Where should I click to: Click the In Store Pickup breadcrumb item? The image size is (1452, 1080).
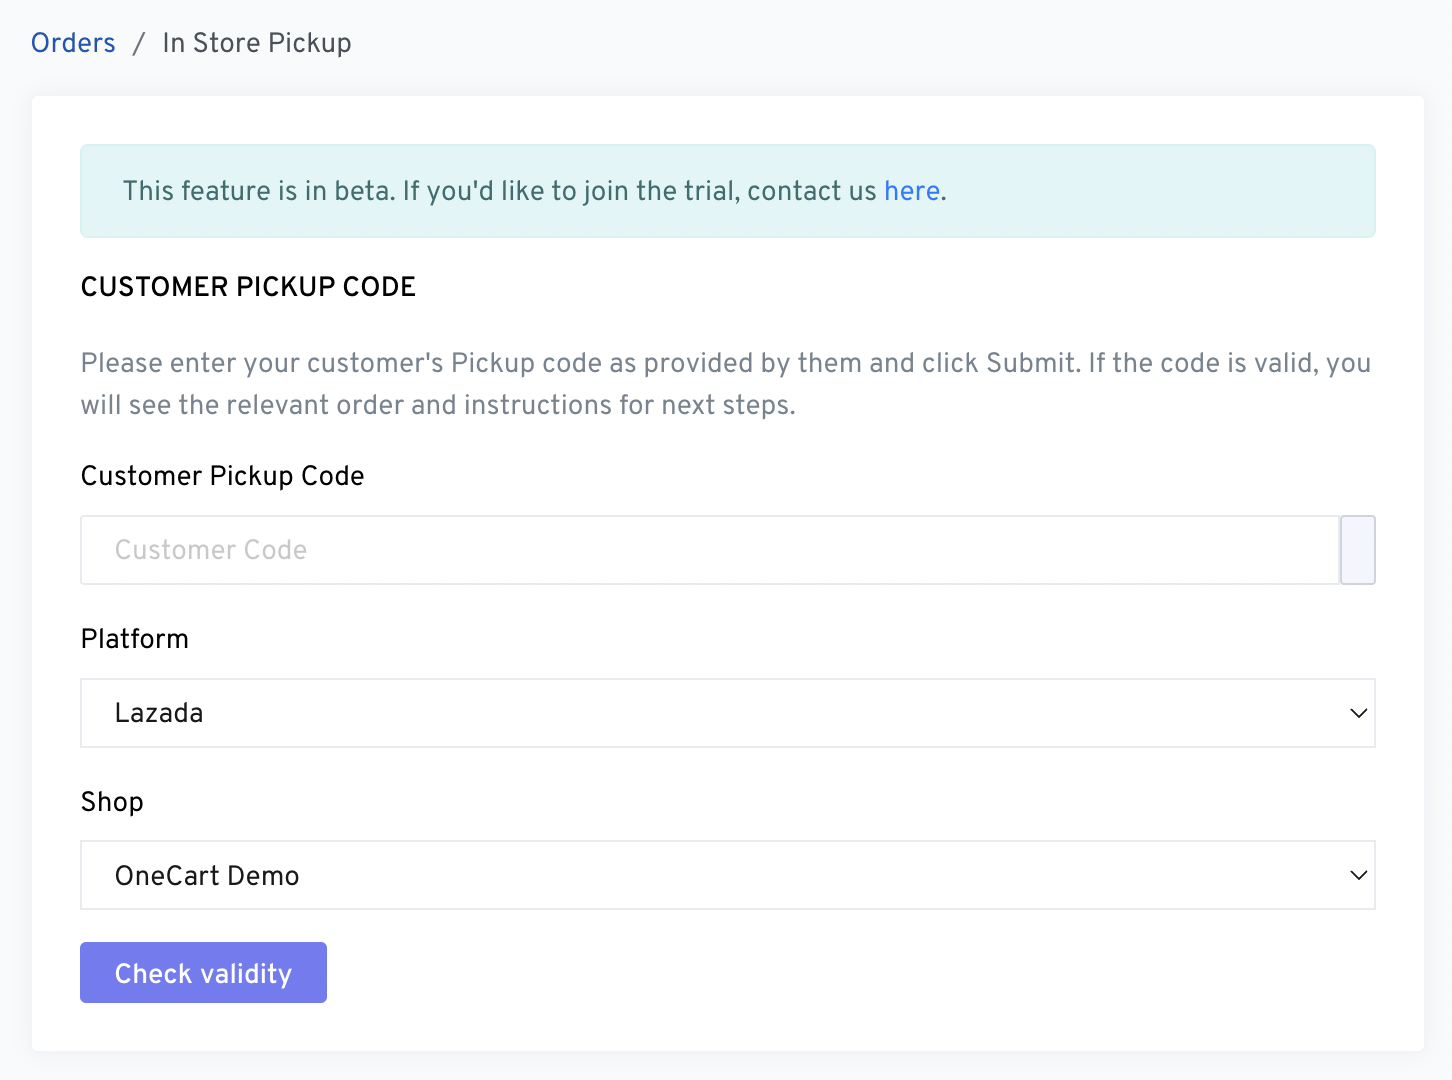pos(257,43)
